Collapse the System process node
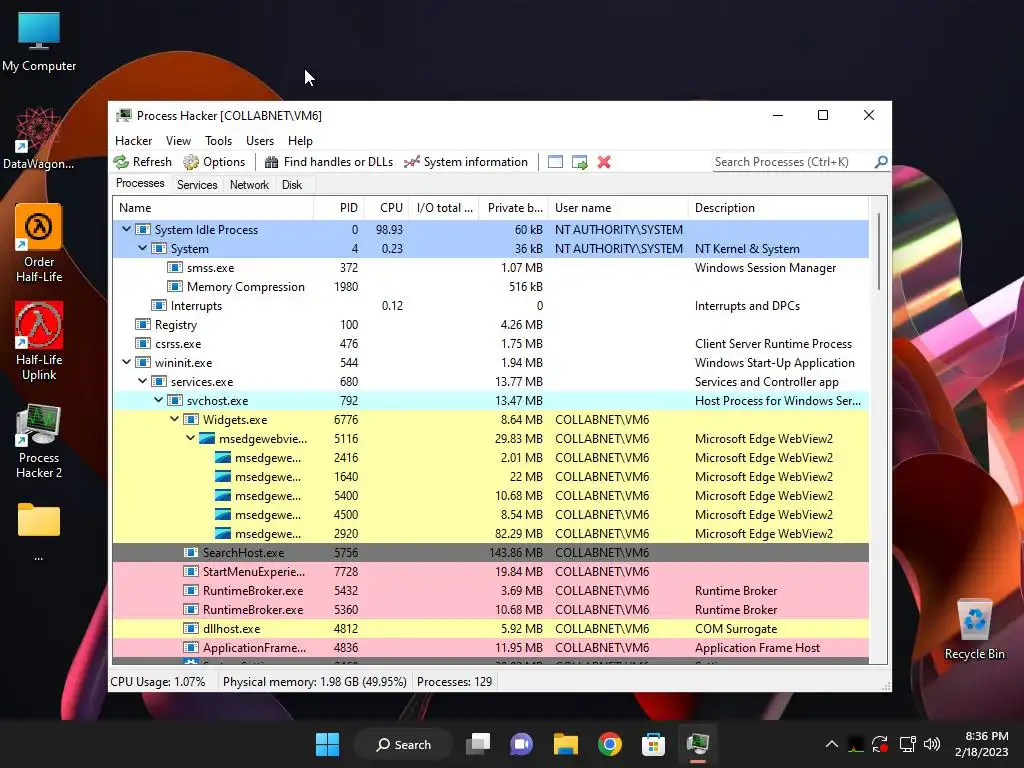Screen dimensions: 1024x768 pos(142,248)
